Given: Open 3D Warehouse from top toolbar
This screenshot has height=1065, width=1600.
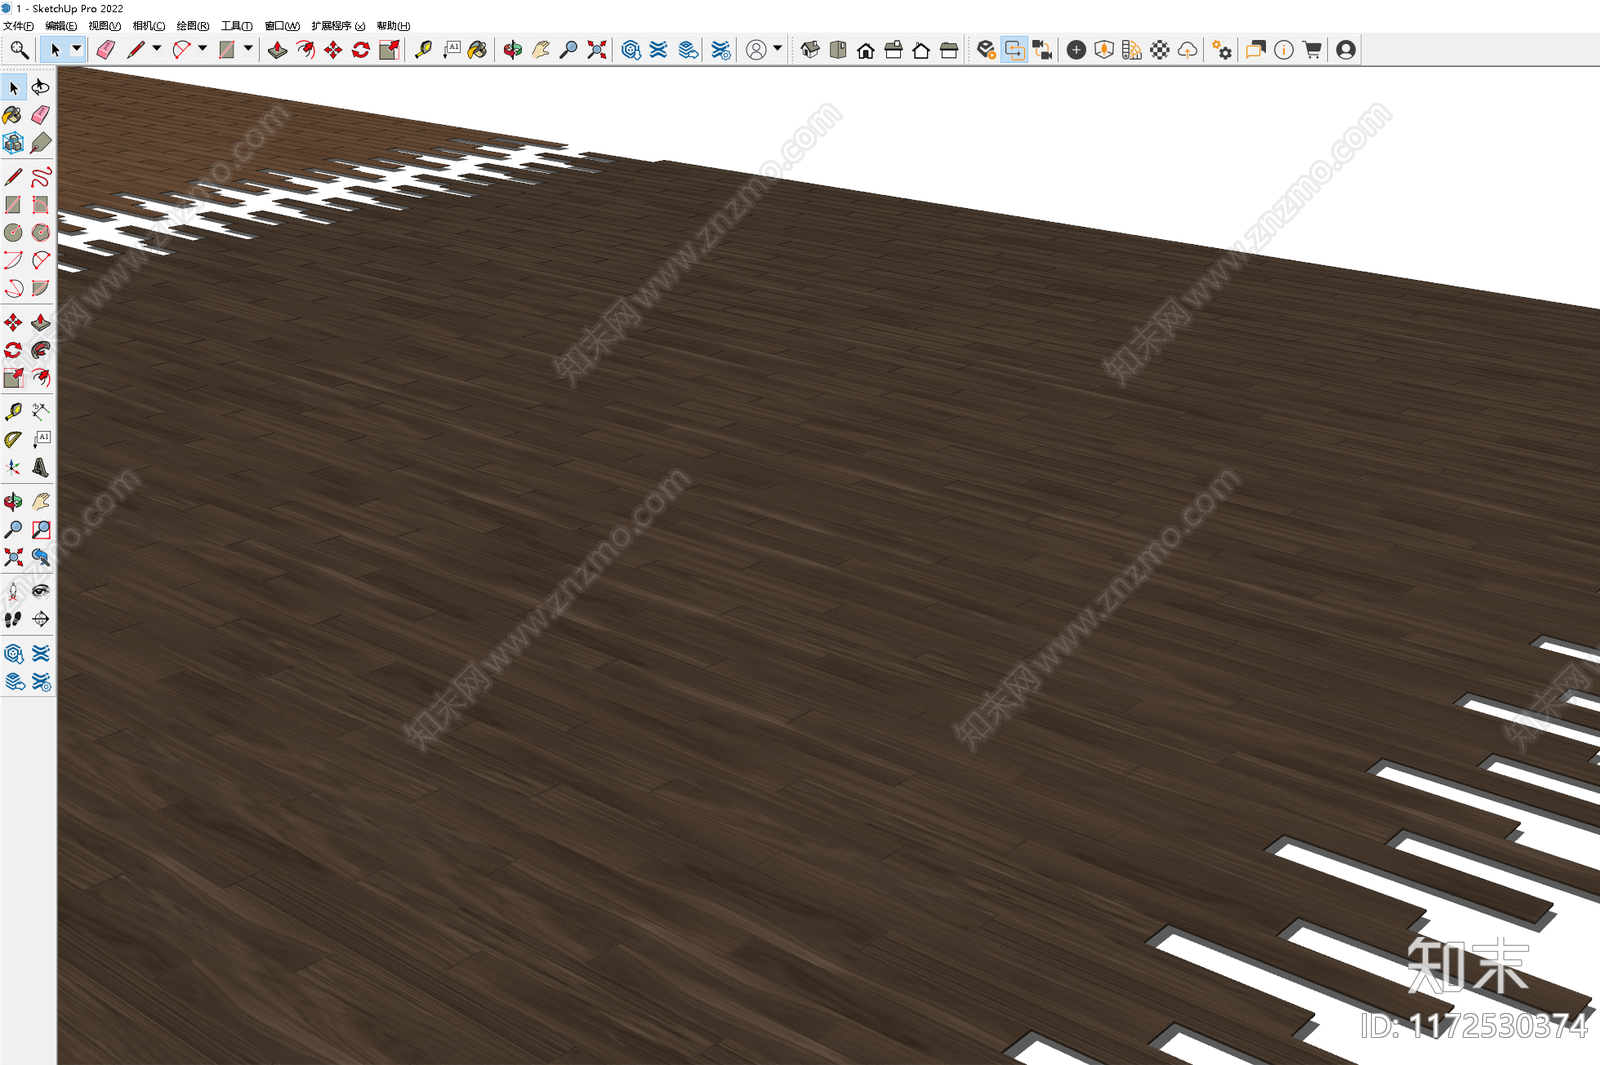Looking at the screenshot, I should [631, 49].
